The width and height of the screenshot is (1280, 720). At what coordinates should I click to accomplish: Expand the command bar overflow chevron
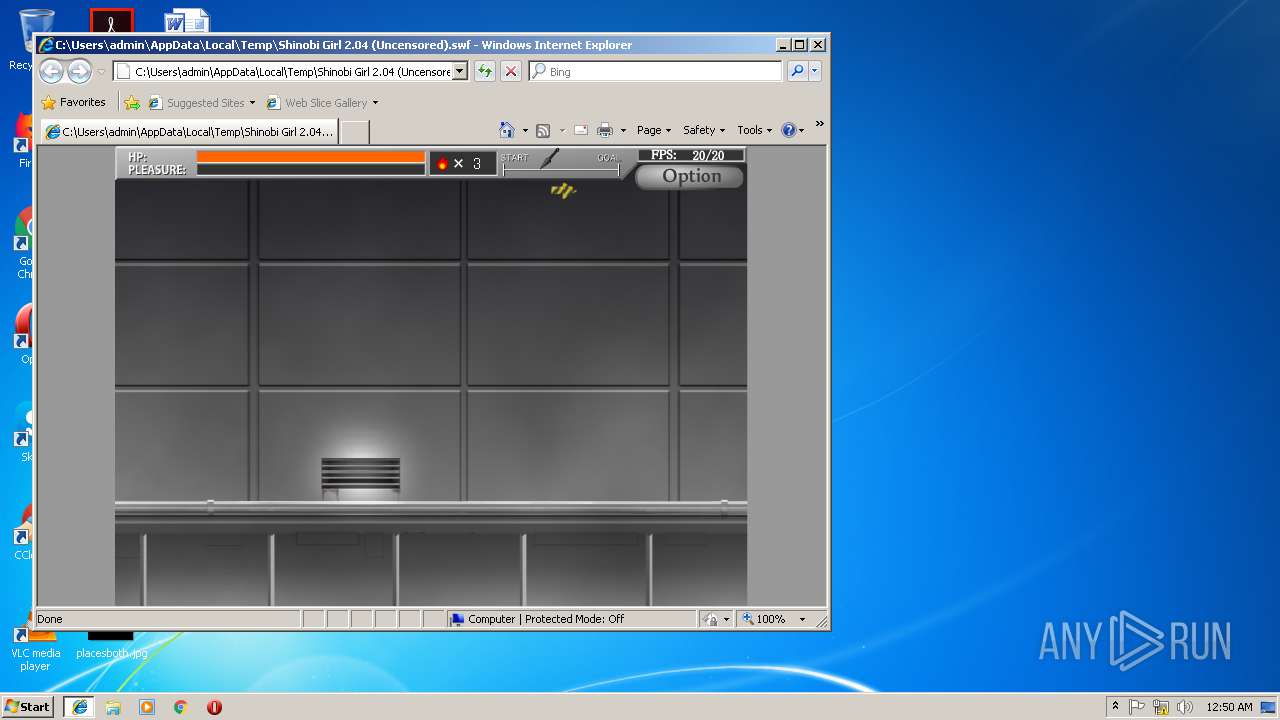pos(819,124)
